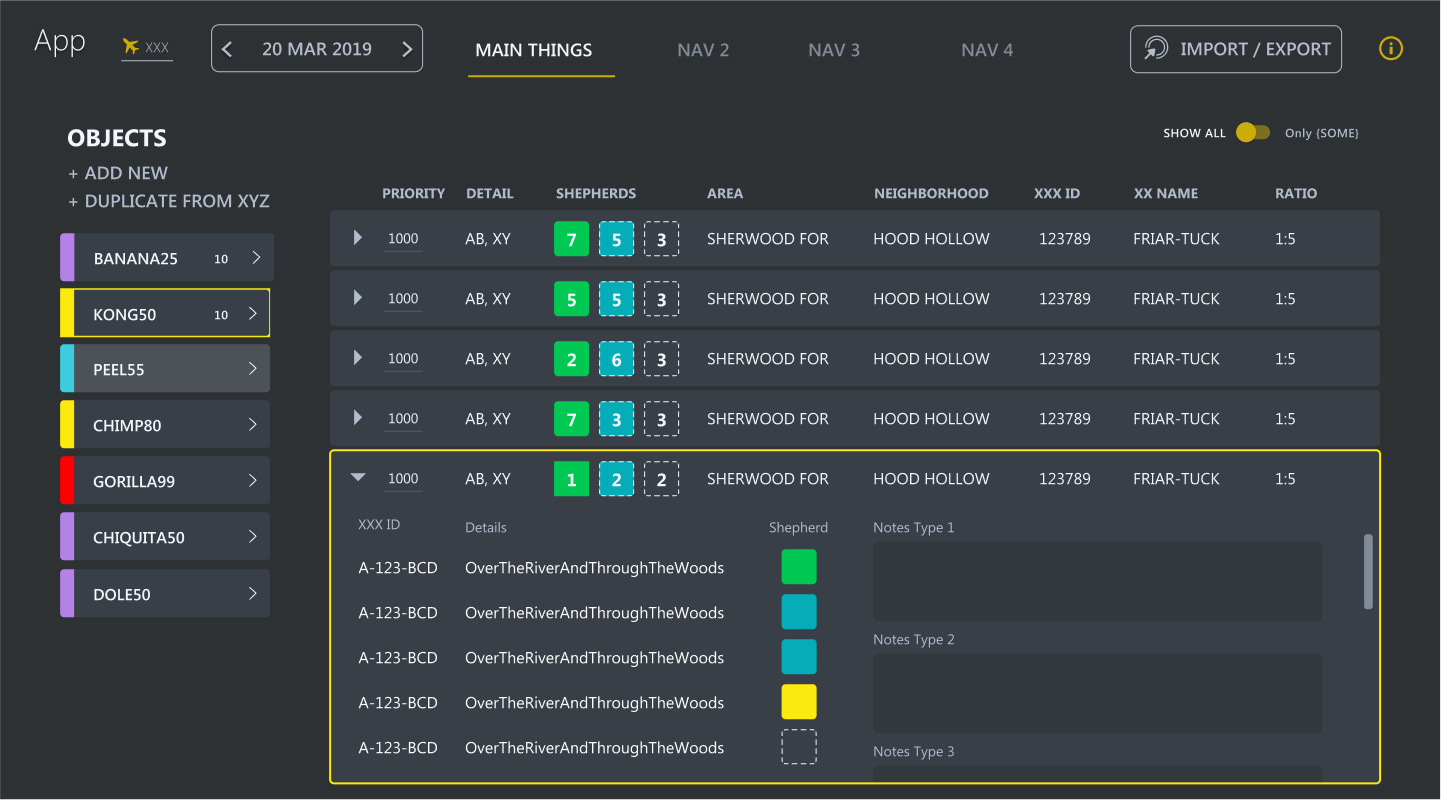Image resolution: width=1441 pixels, height=800 pixels.
Task: Click green shepherd badge 2
Action: pyautogui.click(x=572, y=359)
